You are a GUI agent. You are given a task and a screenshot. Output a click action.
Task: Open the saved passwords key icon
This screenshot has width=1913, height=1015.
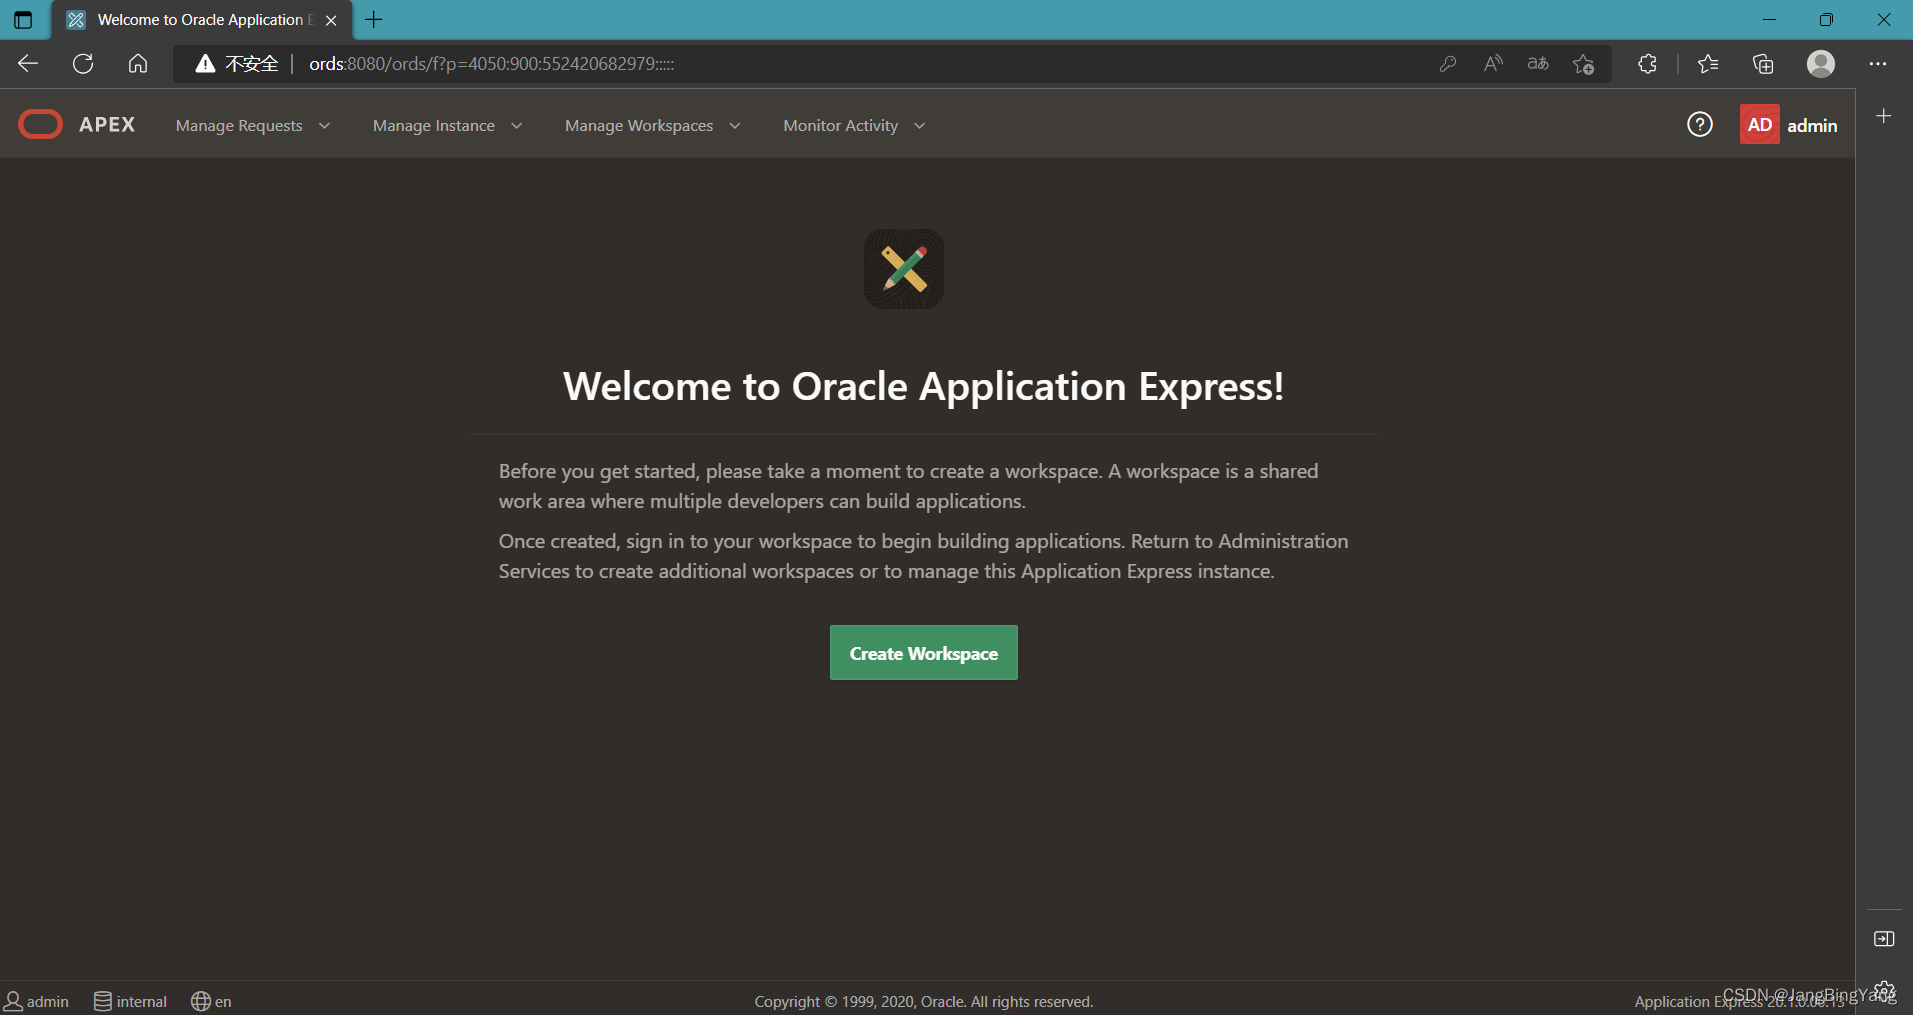click(x=1448, y=64)
